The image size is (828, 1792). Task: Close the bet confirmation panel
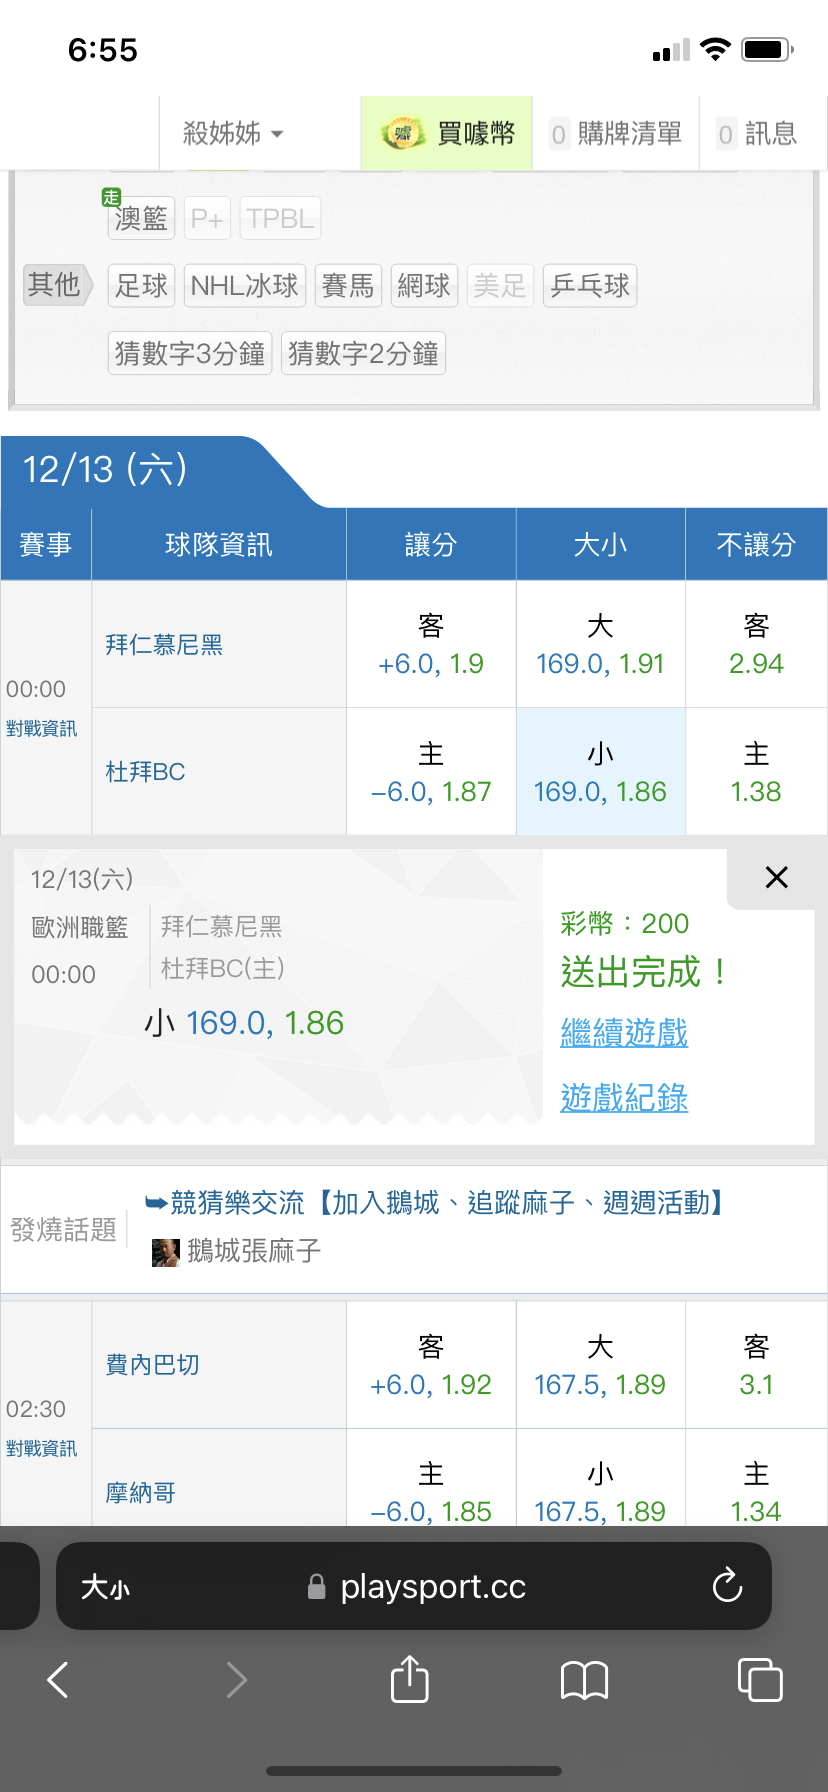point(776,878)
